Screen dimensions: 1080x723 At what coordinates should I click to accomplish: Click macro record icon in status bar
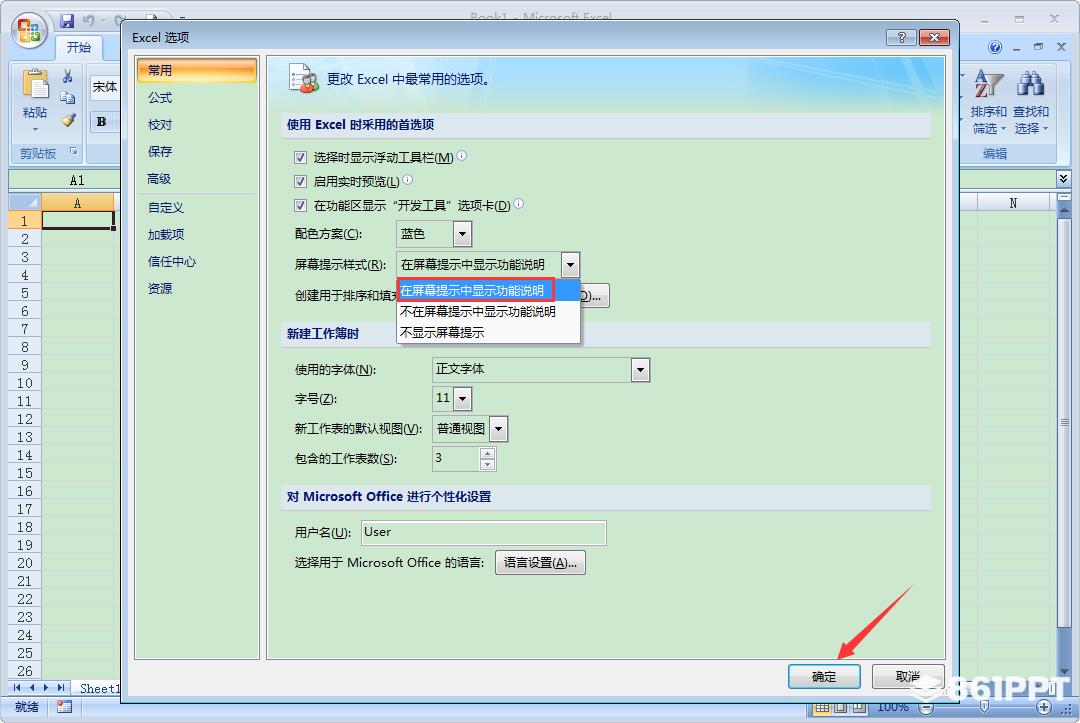pos(64,706)
